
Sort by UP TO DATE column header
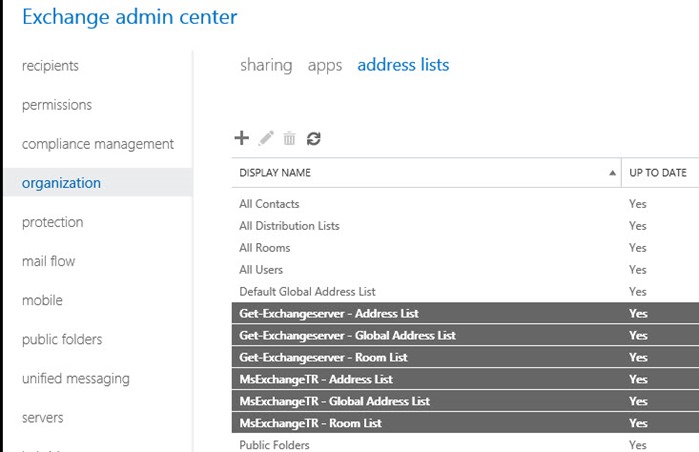(x=658, y=173)
